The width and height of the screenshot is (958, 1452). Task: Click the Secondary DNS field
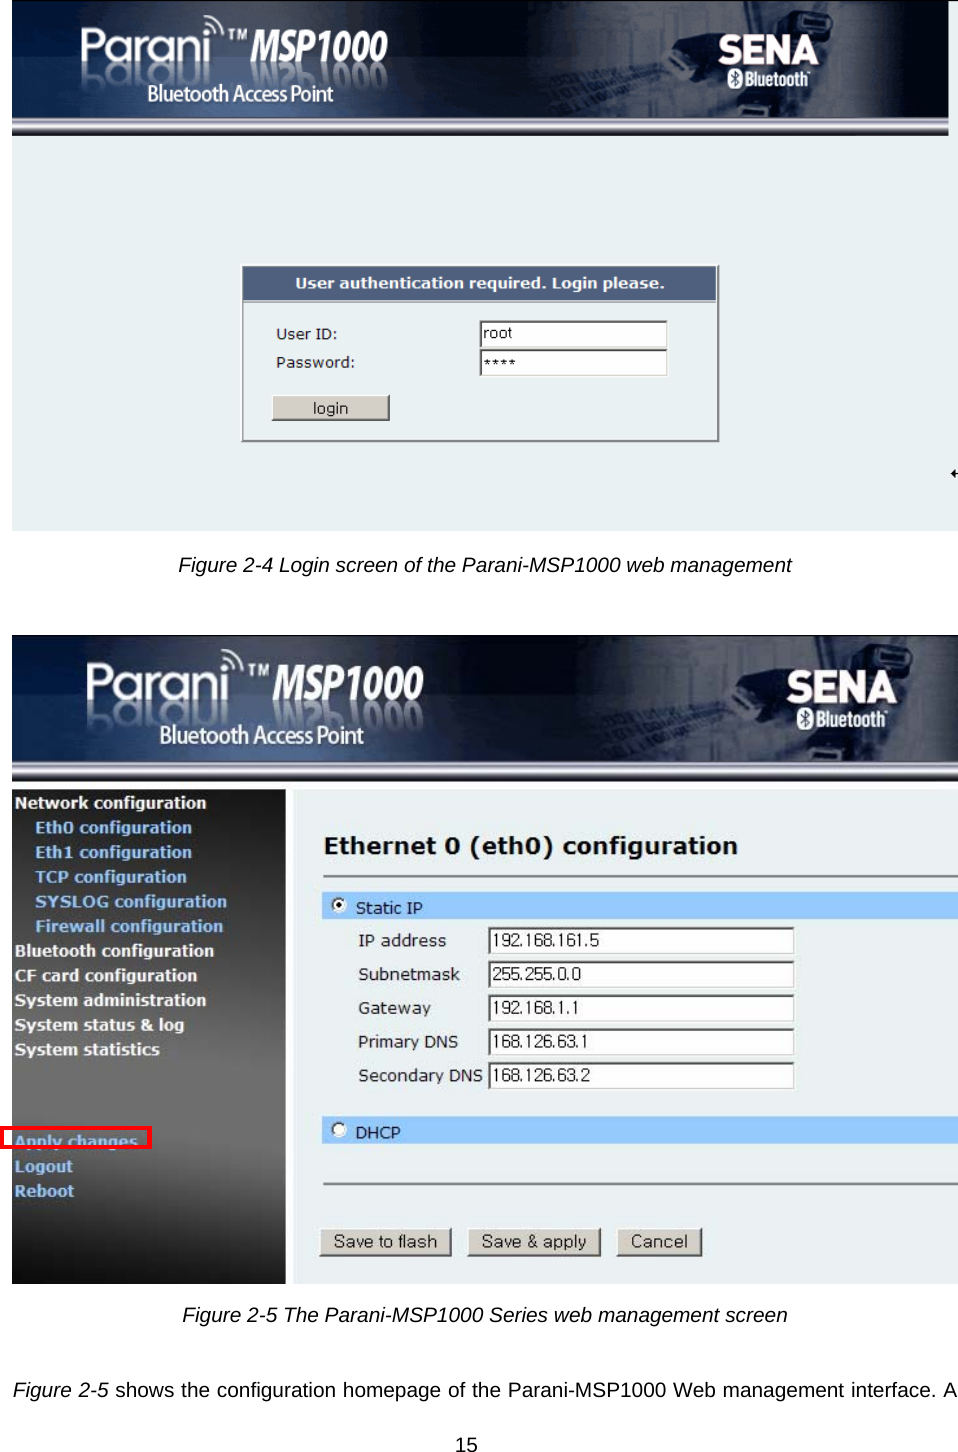[641, 1075]
